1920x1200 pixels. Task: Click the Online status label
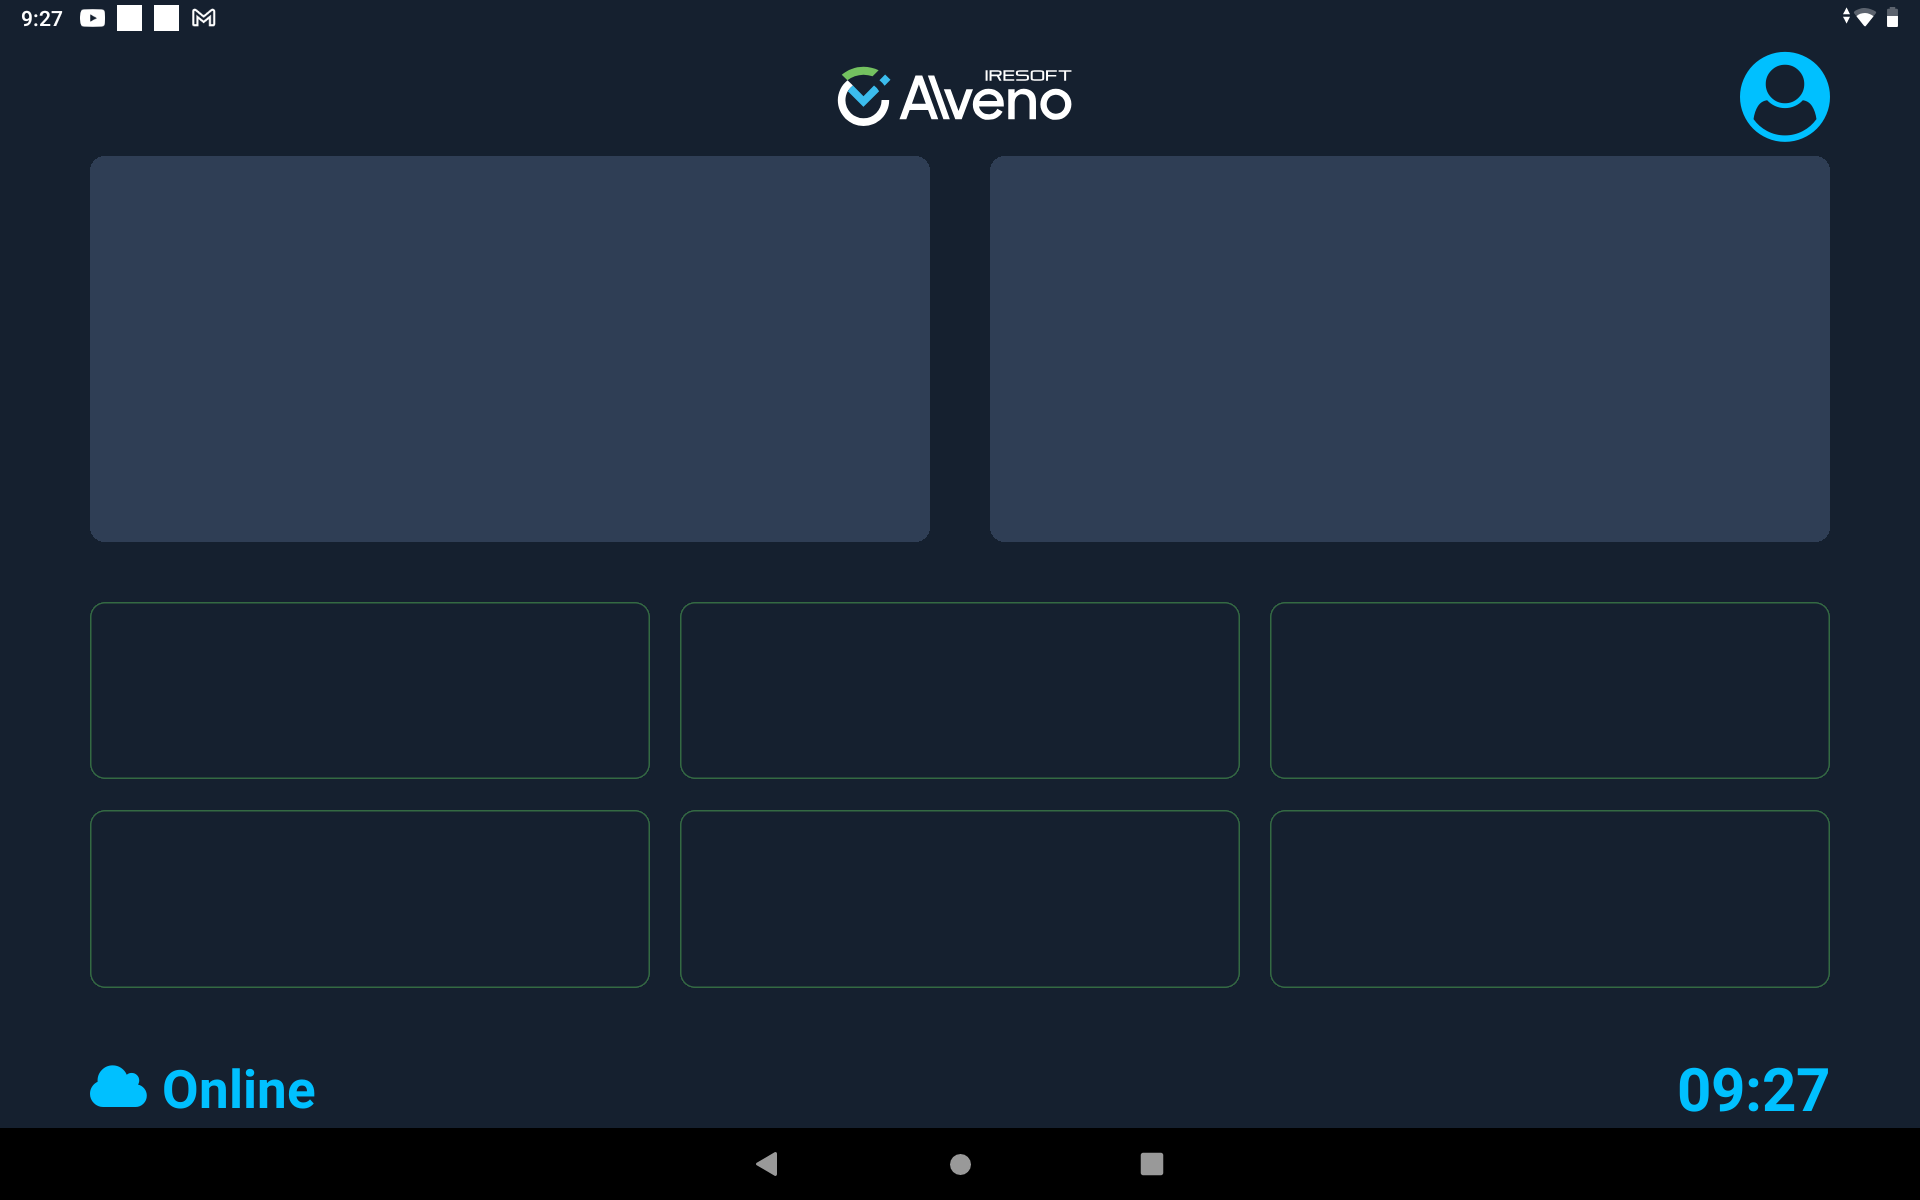click(x=239, y=1090)
